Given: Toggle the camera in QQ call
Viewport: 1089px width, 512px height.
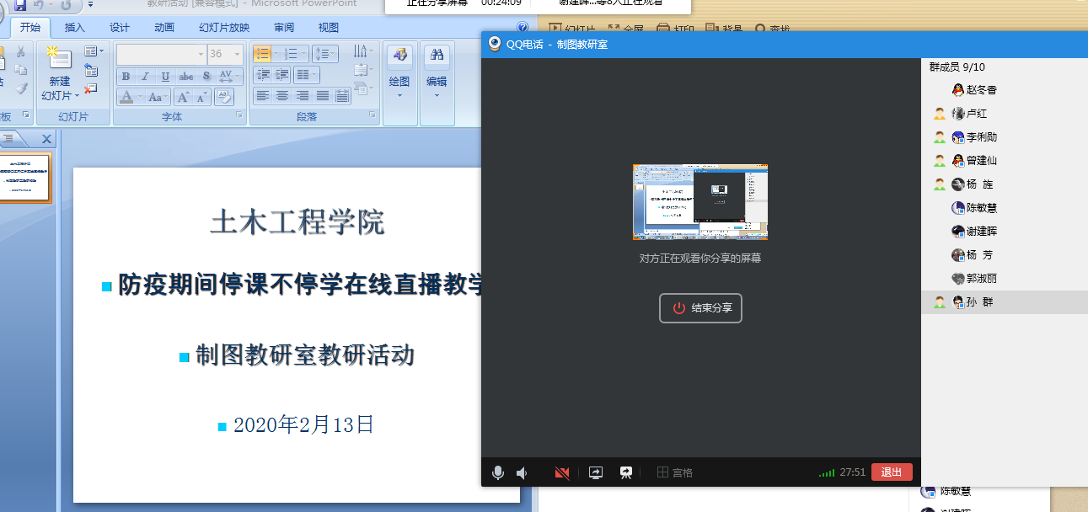Looking at the screenshot, I should point(562,473).
